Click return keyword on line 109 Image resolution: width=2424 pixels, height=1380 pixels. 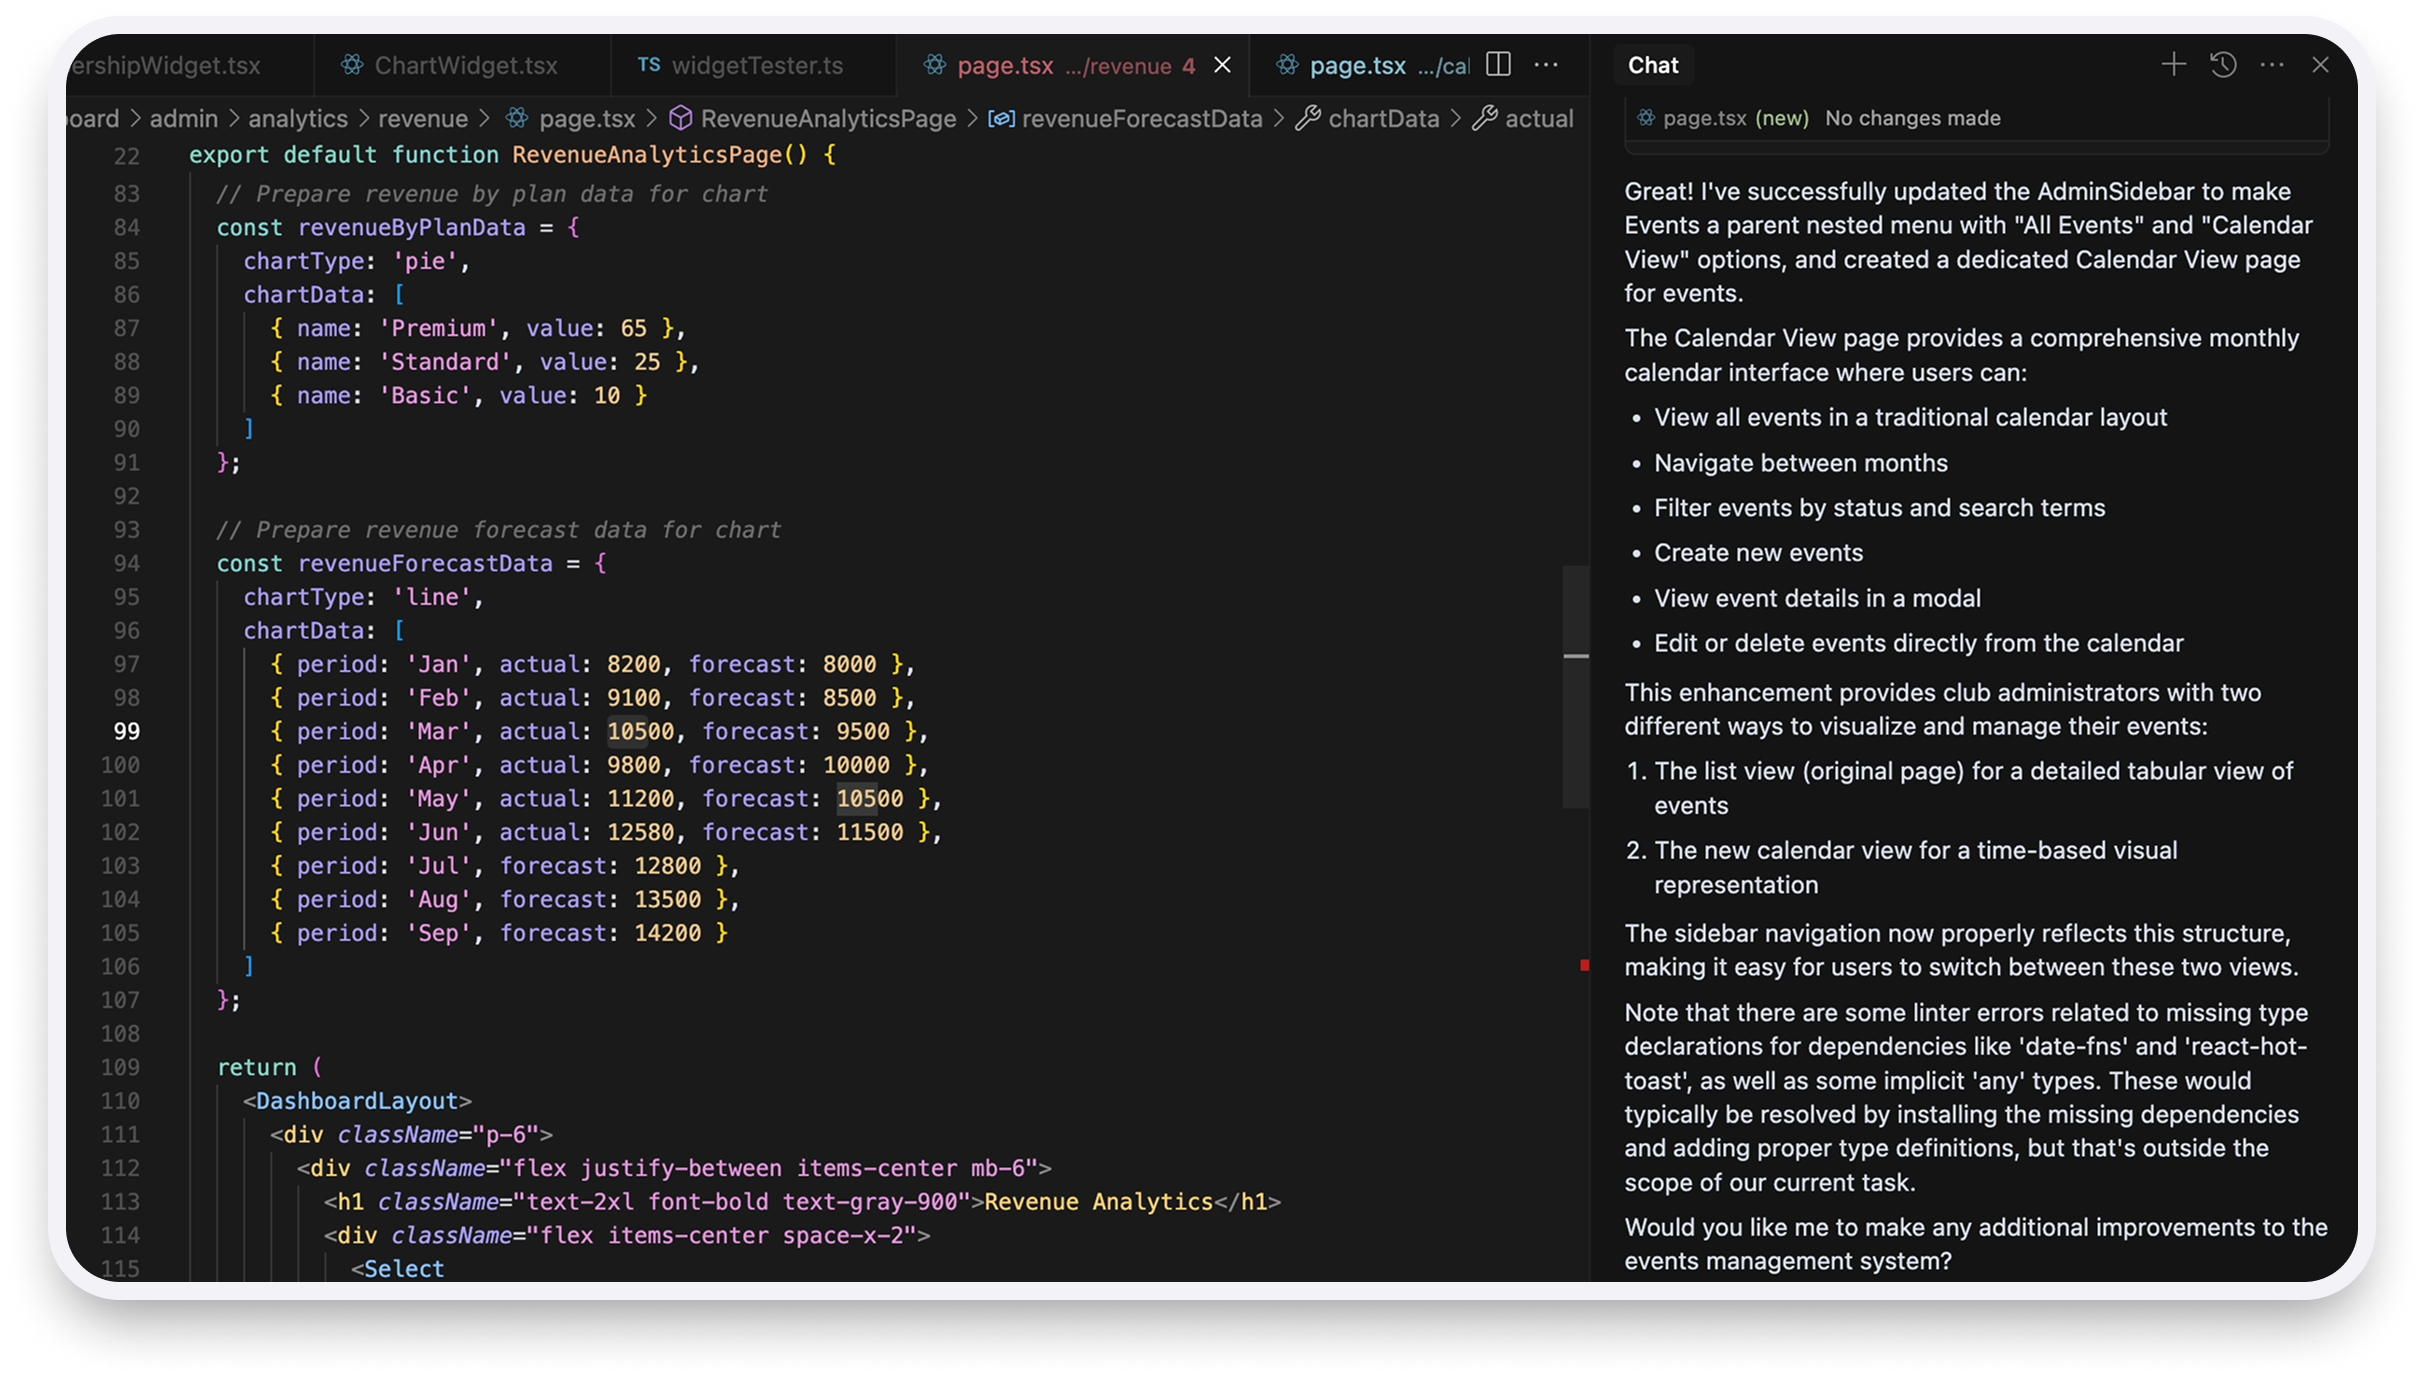click(x=257, y=1067)
